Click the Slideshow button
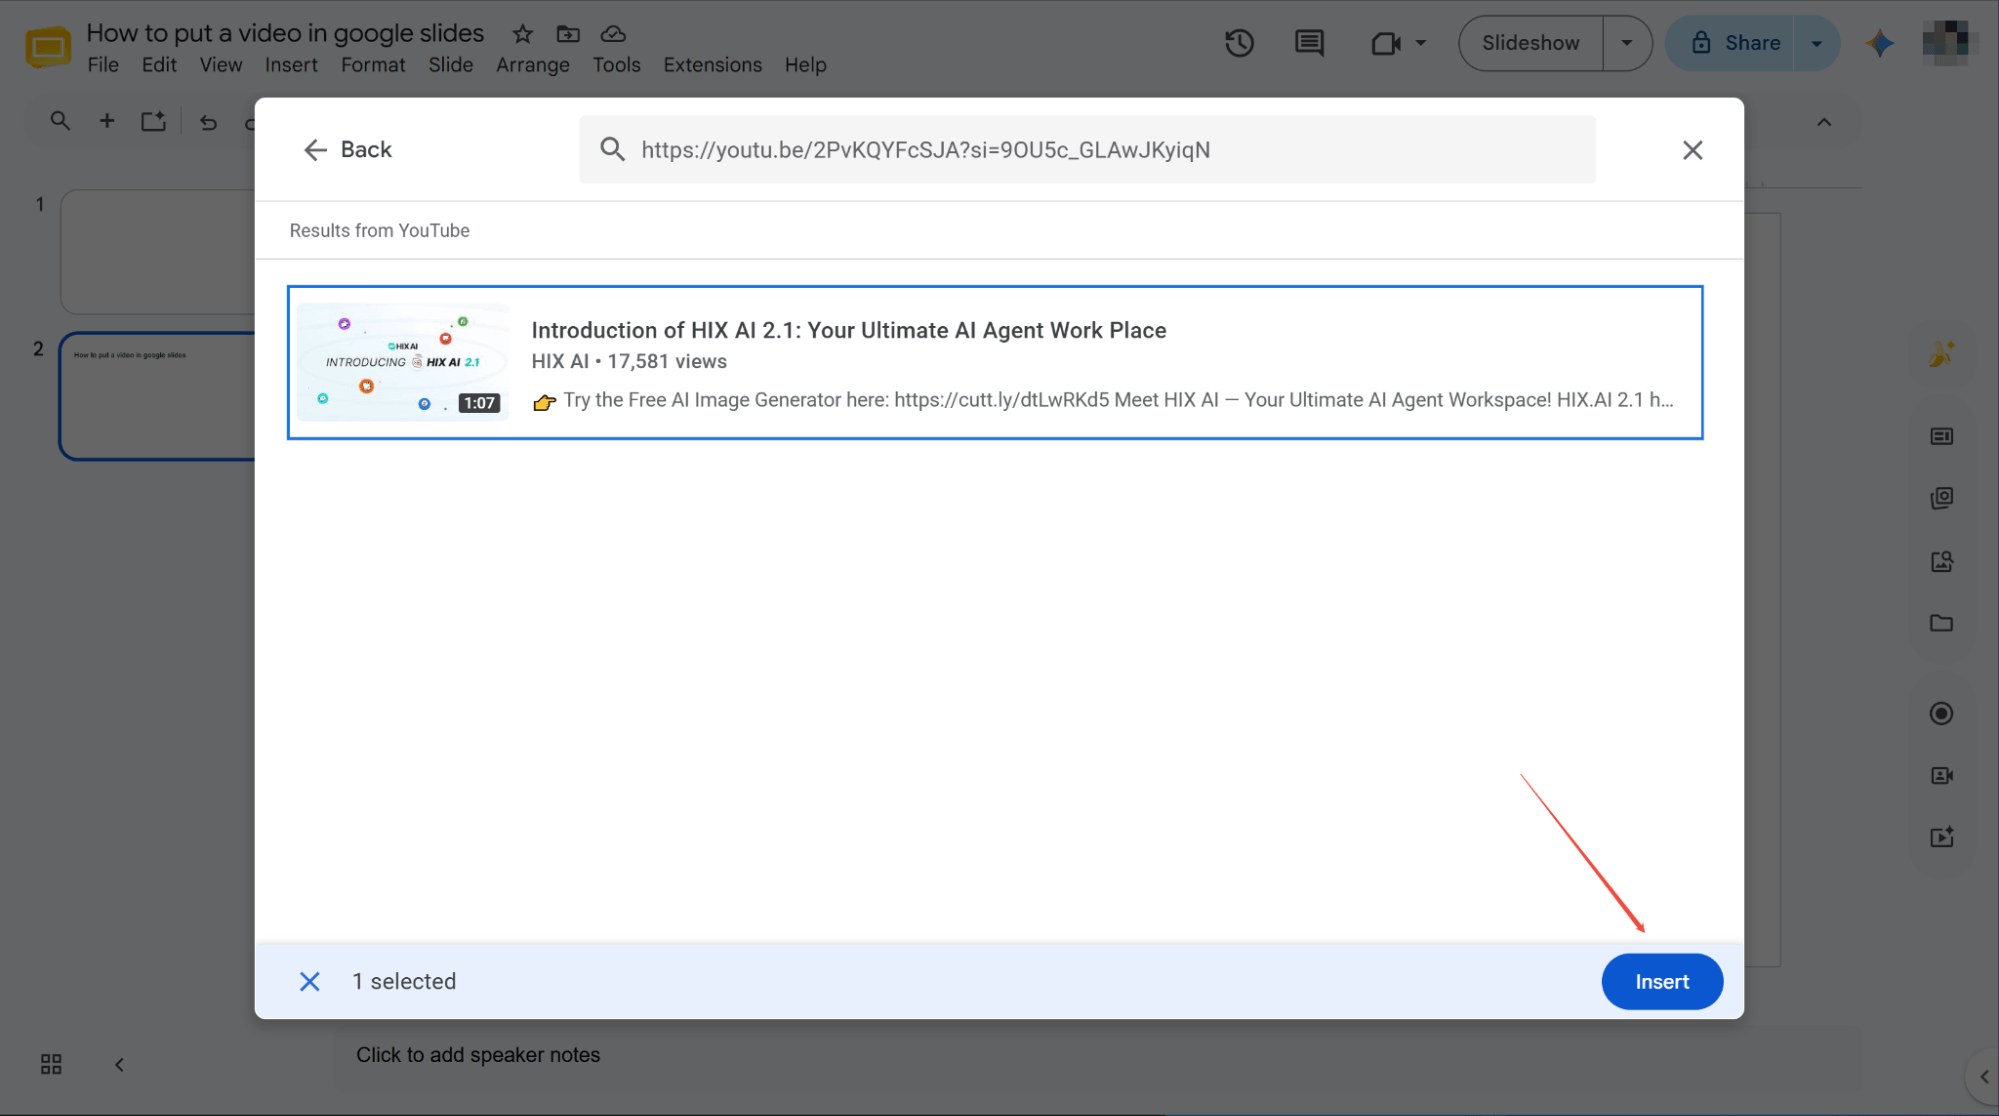The image size is (1999, 1116). pyautogui.click(x=1531, y=43)
